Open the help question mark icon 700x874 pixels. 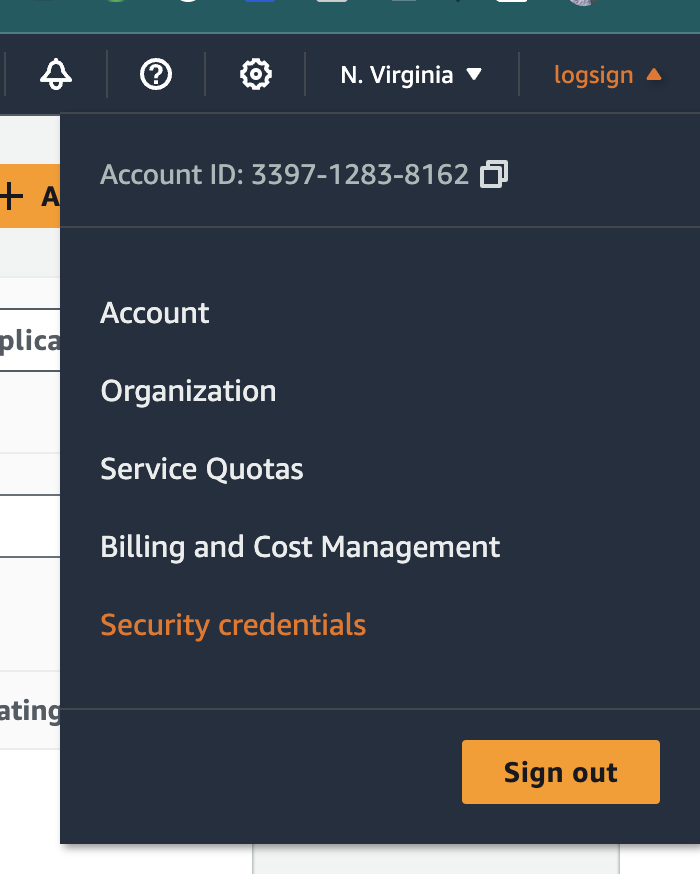[x=155, y=74]
